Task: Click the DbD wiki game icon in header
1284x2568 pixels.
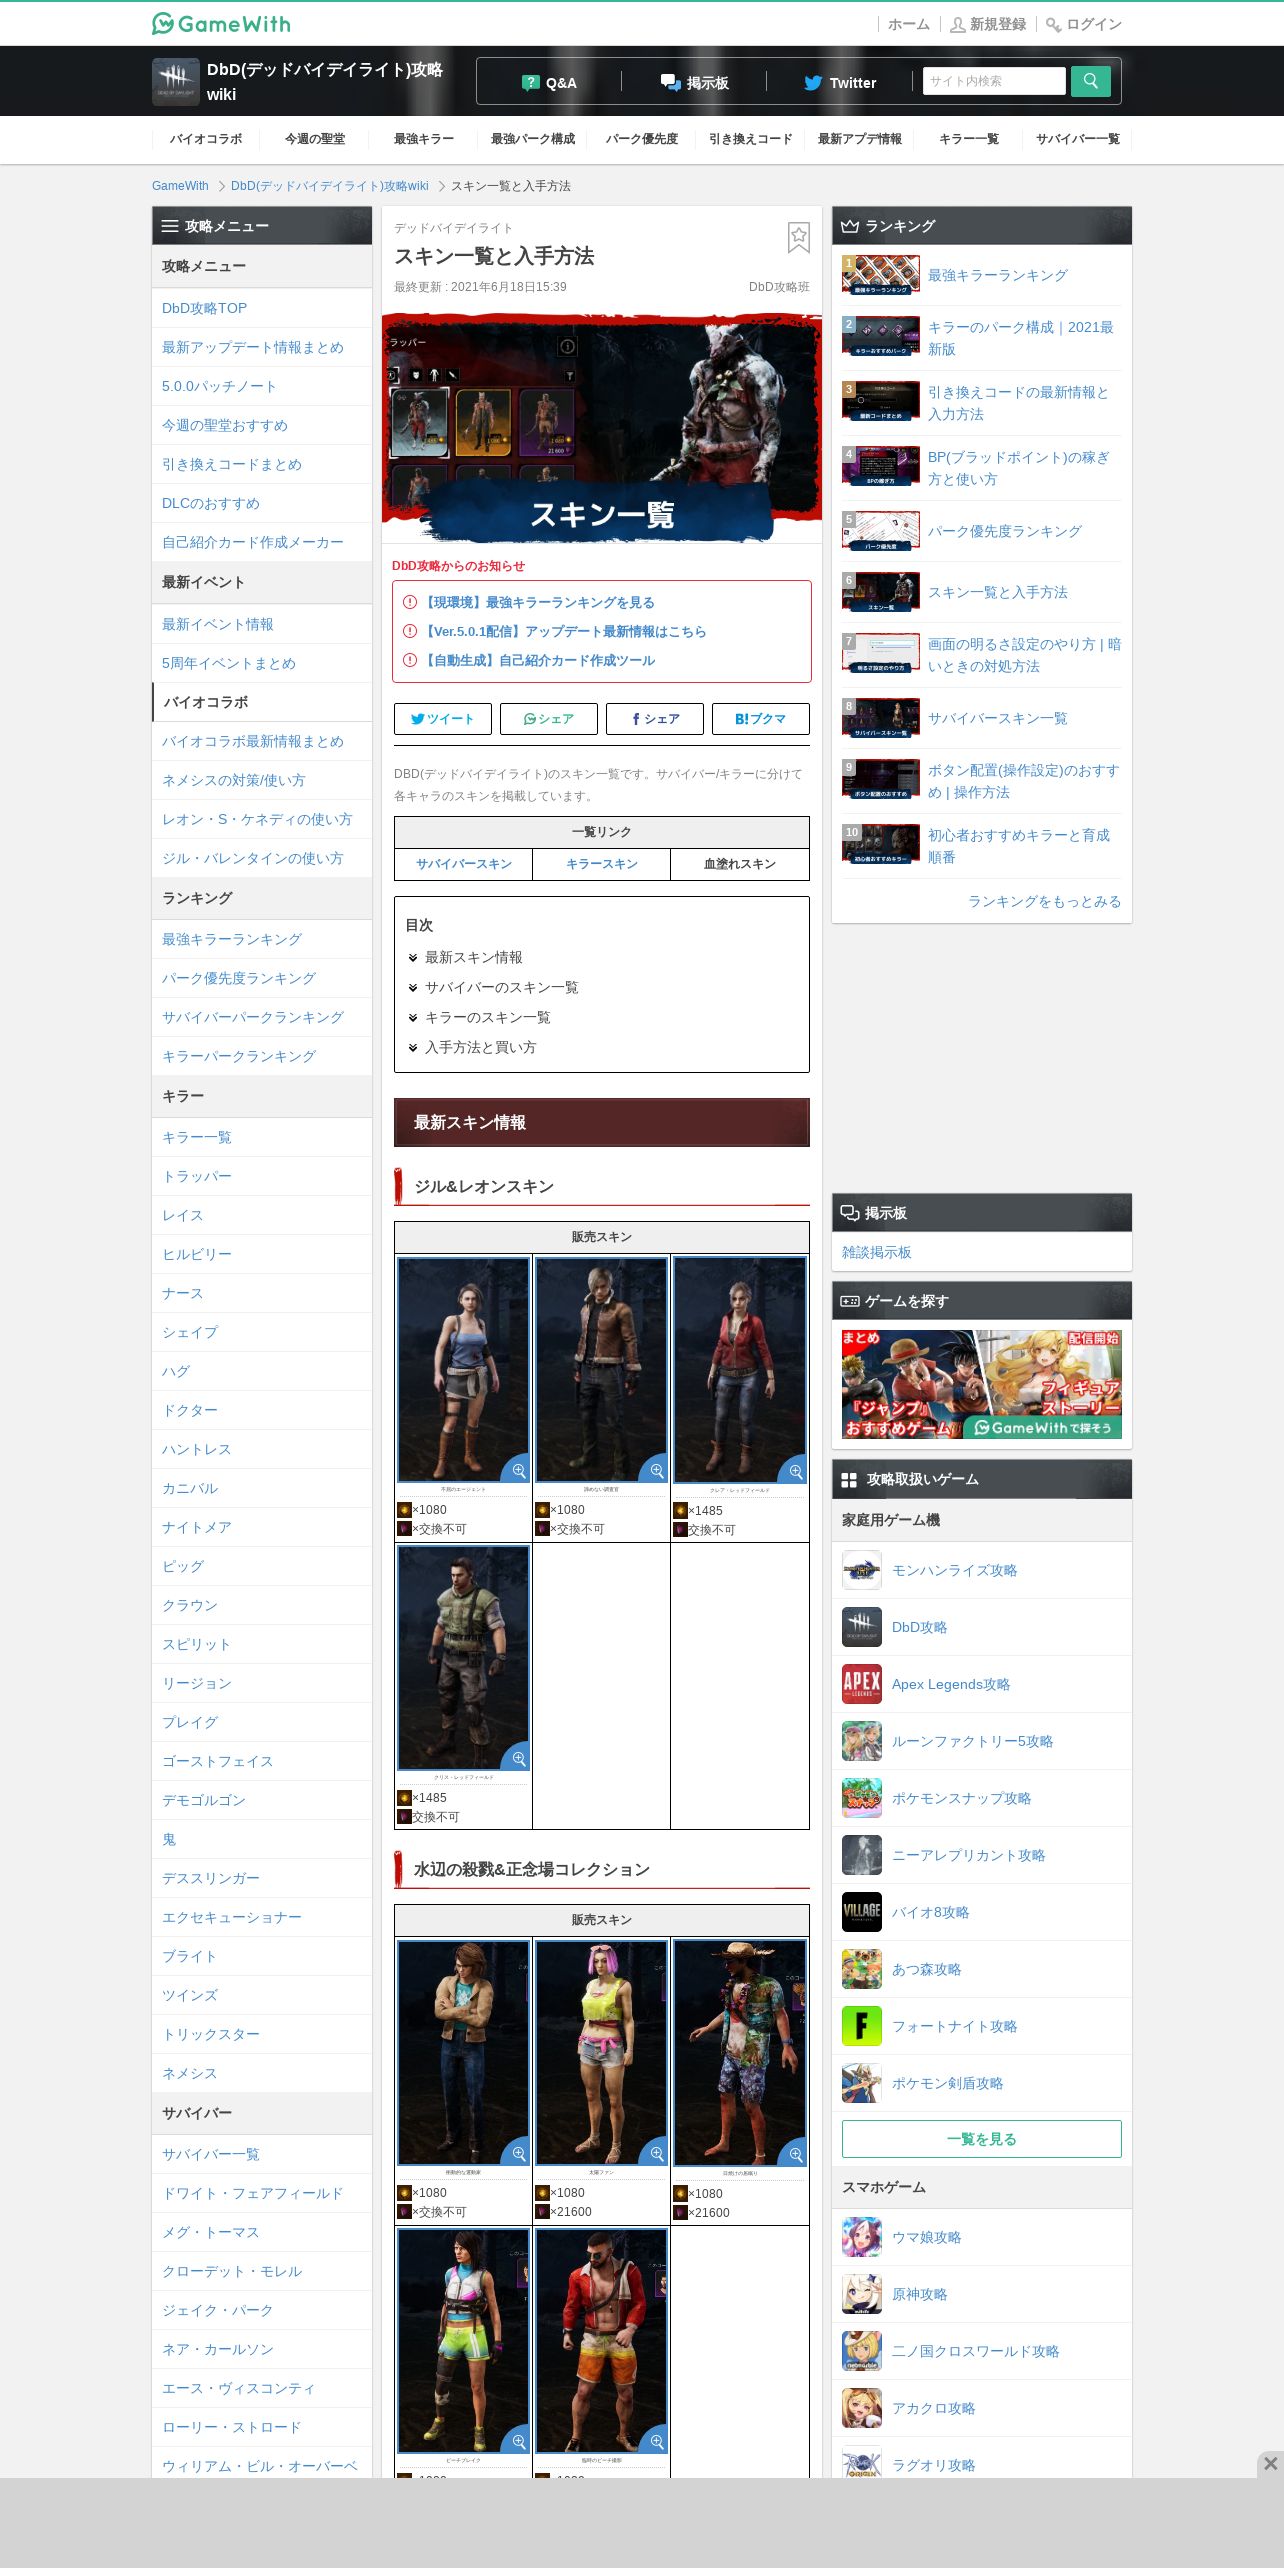Action: pyautogui.click(x=175, y=81)
